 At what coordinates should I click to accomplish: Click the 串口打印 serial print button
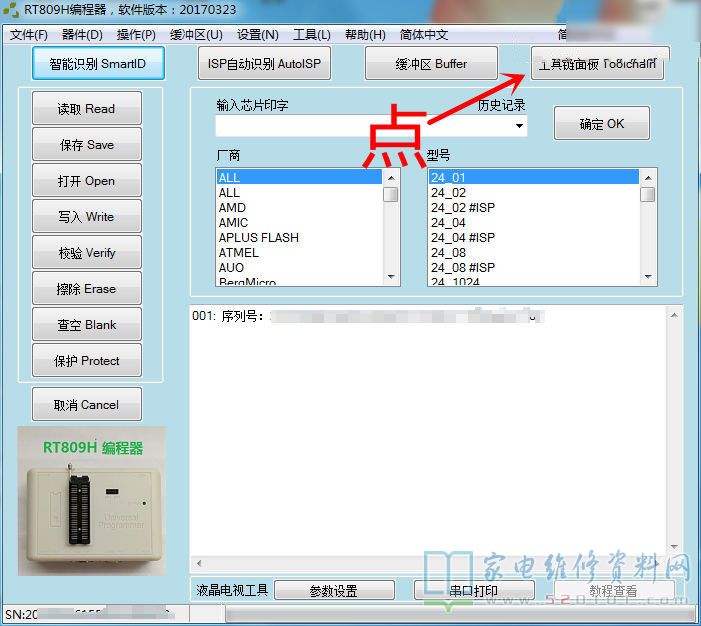(473, 591)
